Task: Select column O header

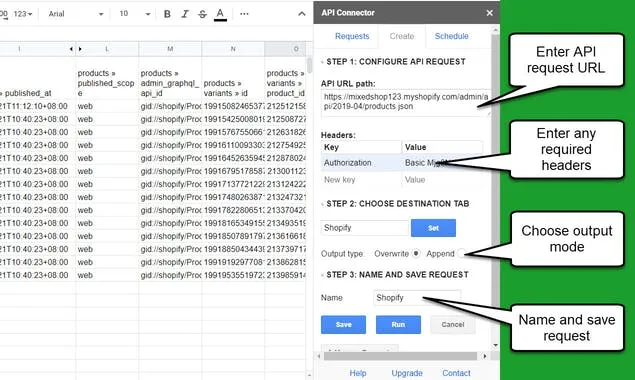Action: coord(286,49)
